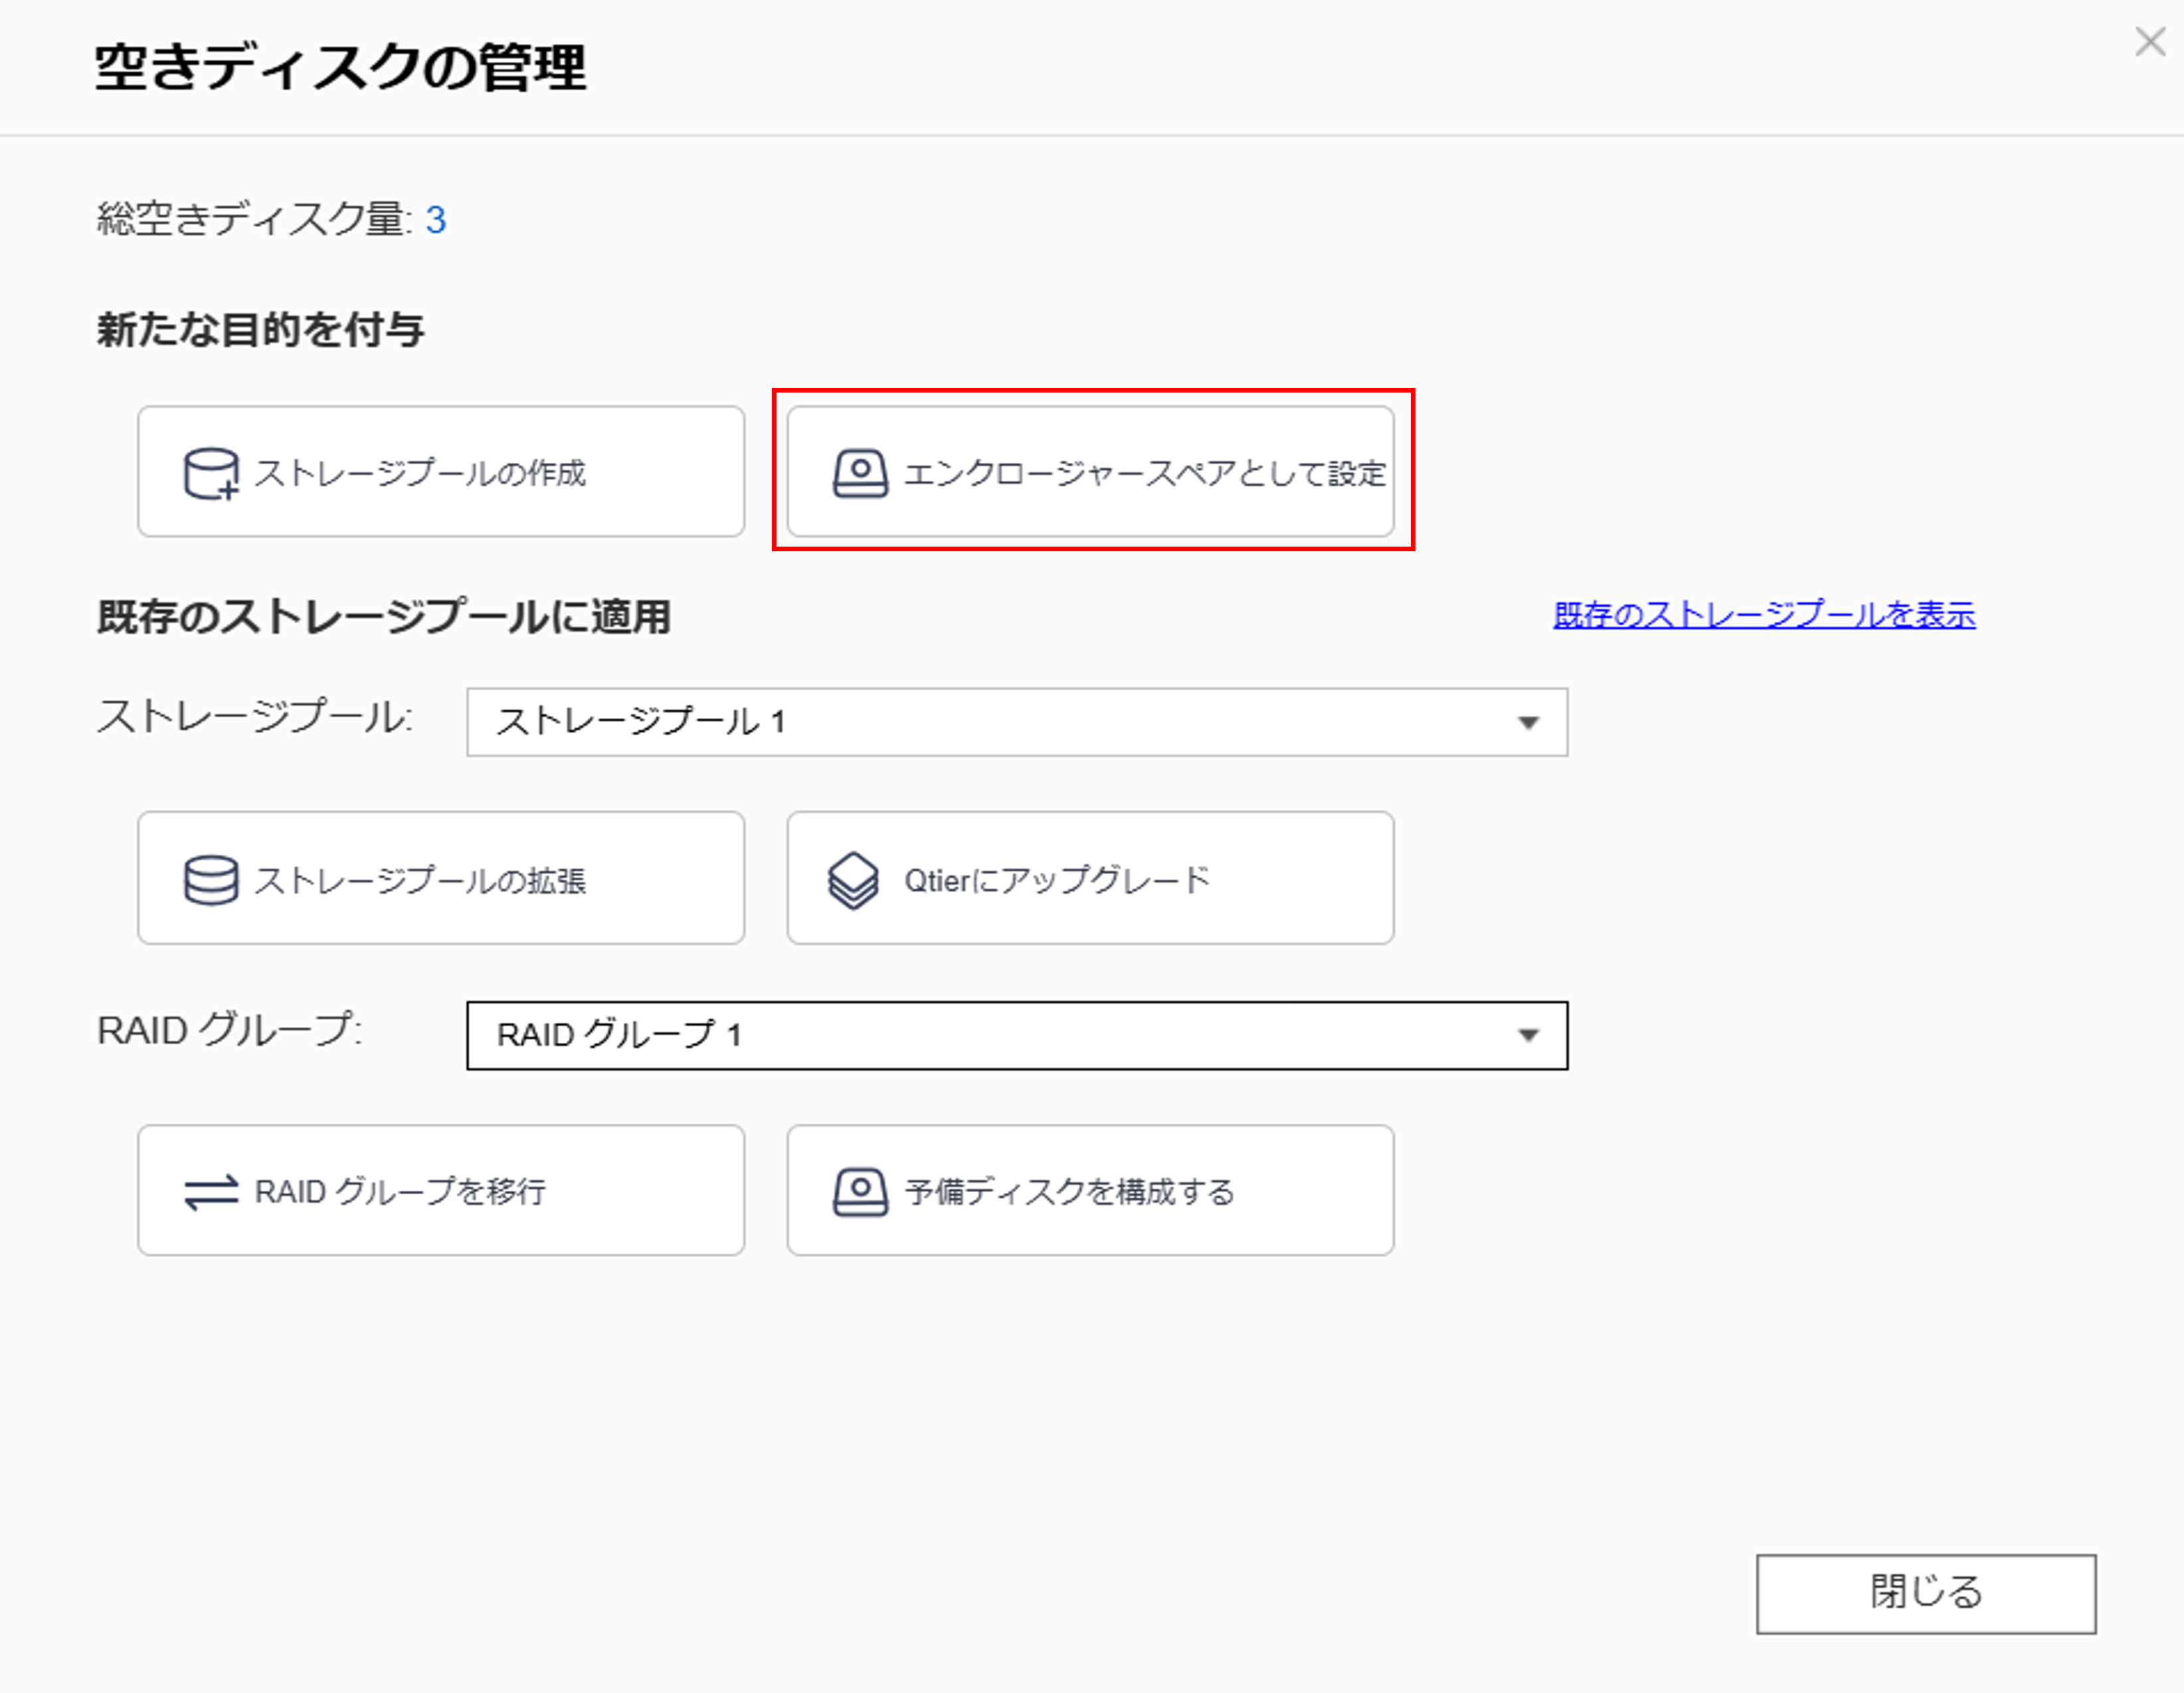Click the enclosure spare disk icon
The image size is (2184, 1693).
click(x=860, y=473)
